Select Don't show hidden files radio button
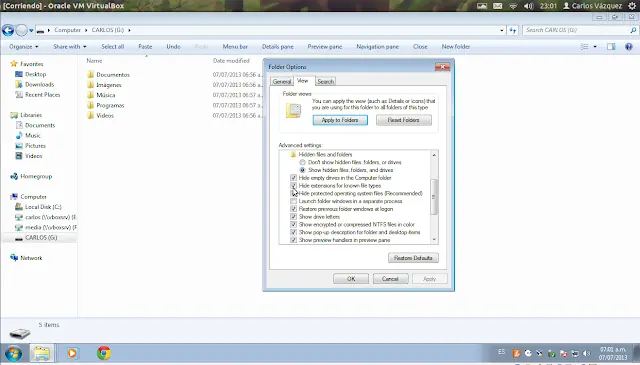640x365 pixels. (302, 162)
